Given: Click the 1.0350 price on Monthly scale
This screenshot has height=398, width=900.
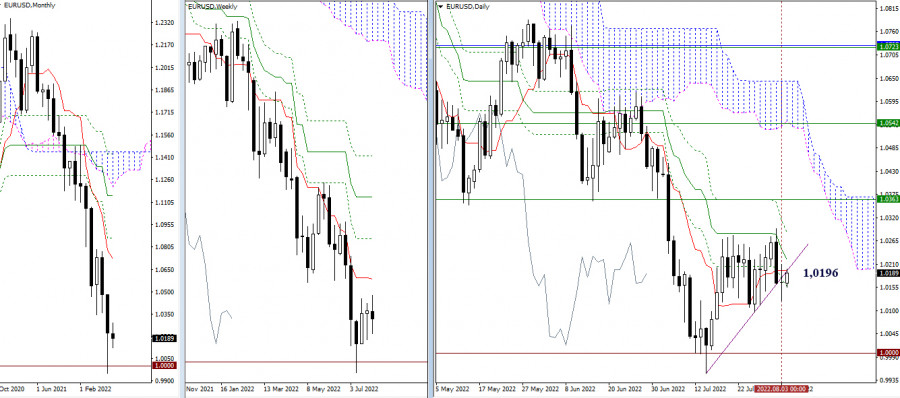Looking at the screenshot, I should pos(164,314).
